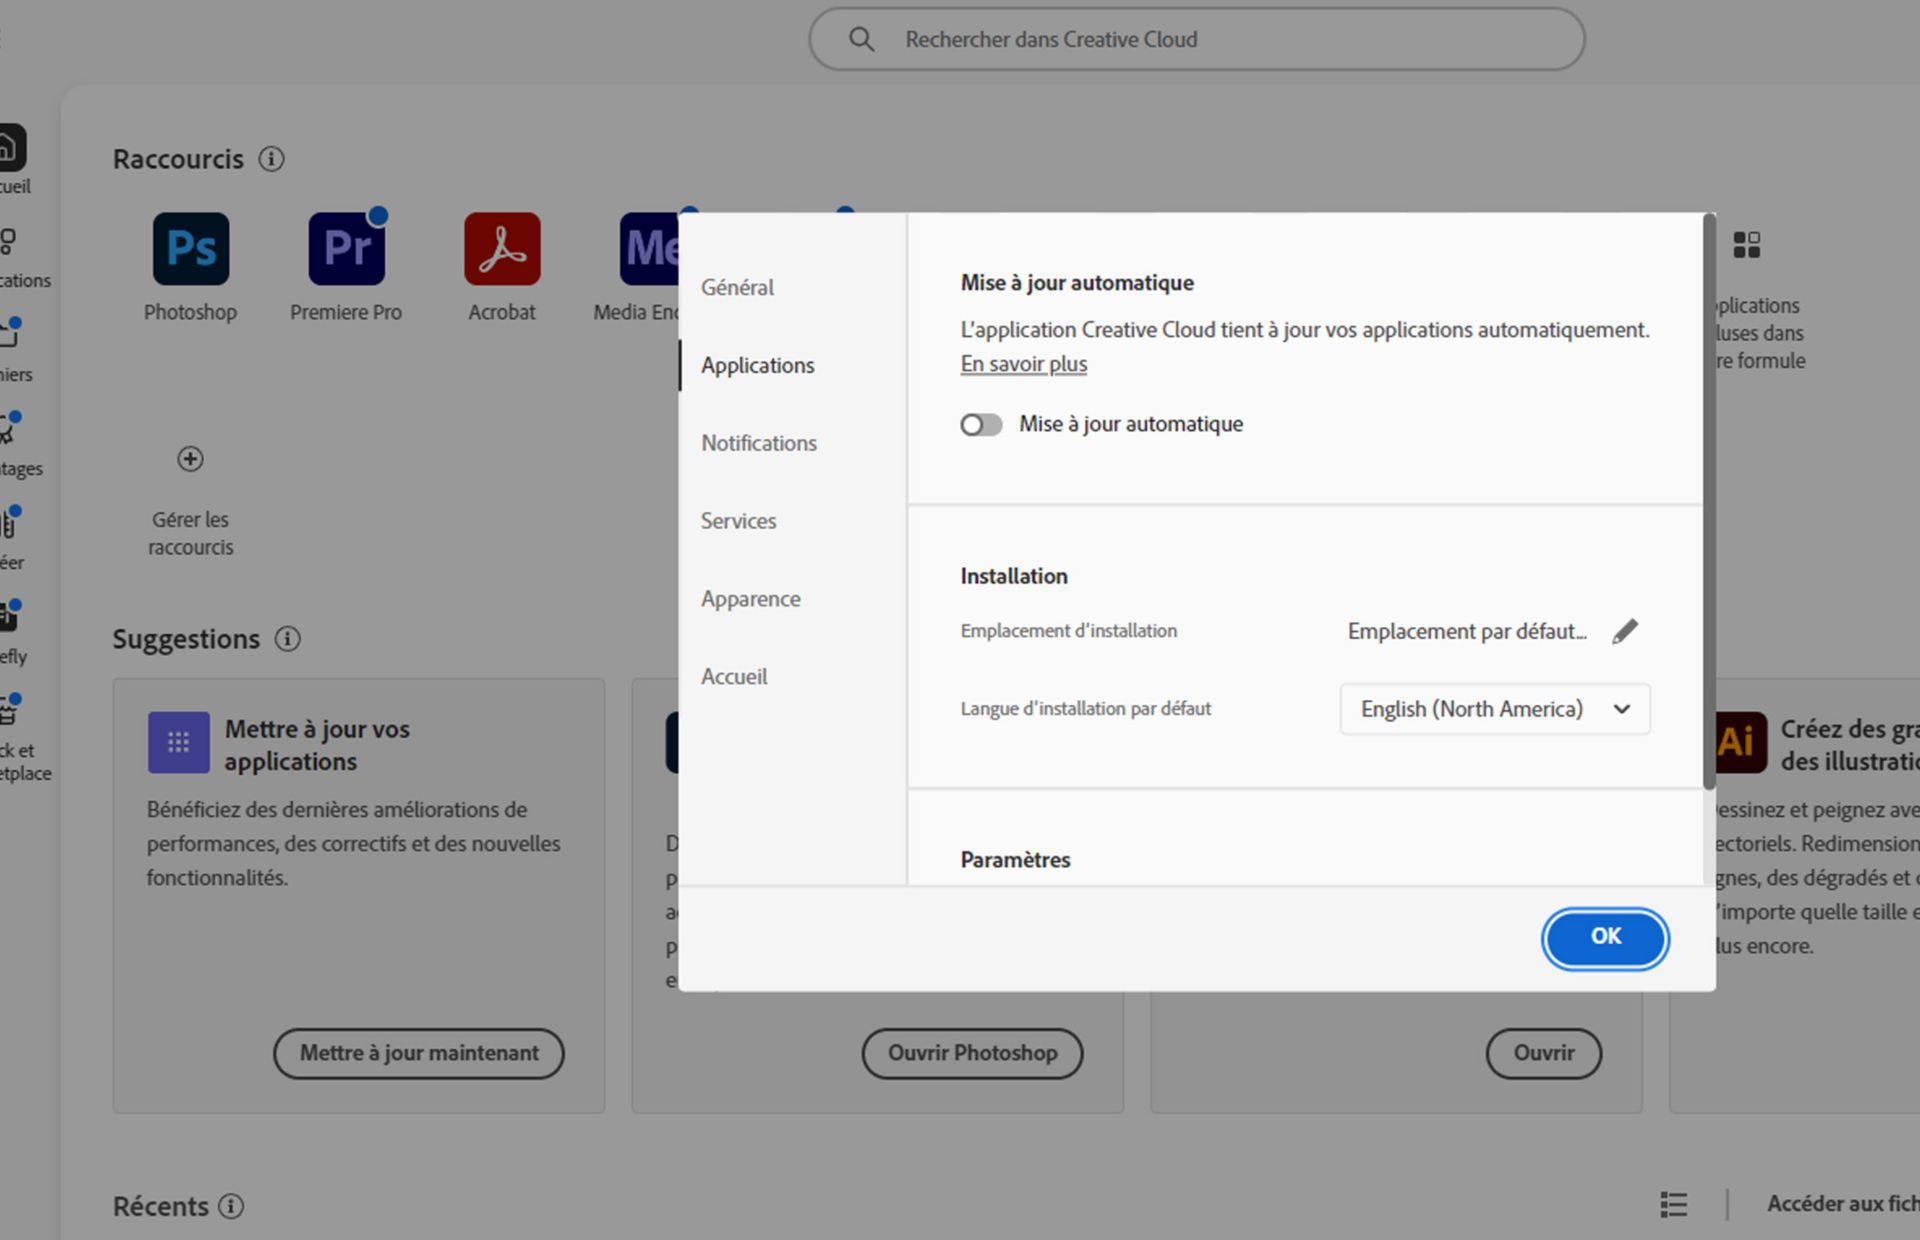Click the search magnifier icon
This screenshot has height=1240, width=1920.
(x=861, y=39)
